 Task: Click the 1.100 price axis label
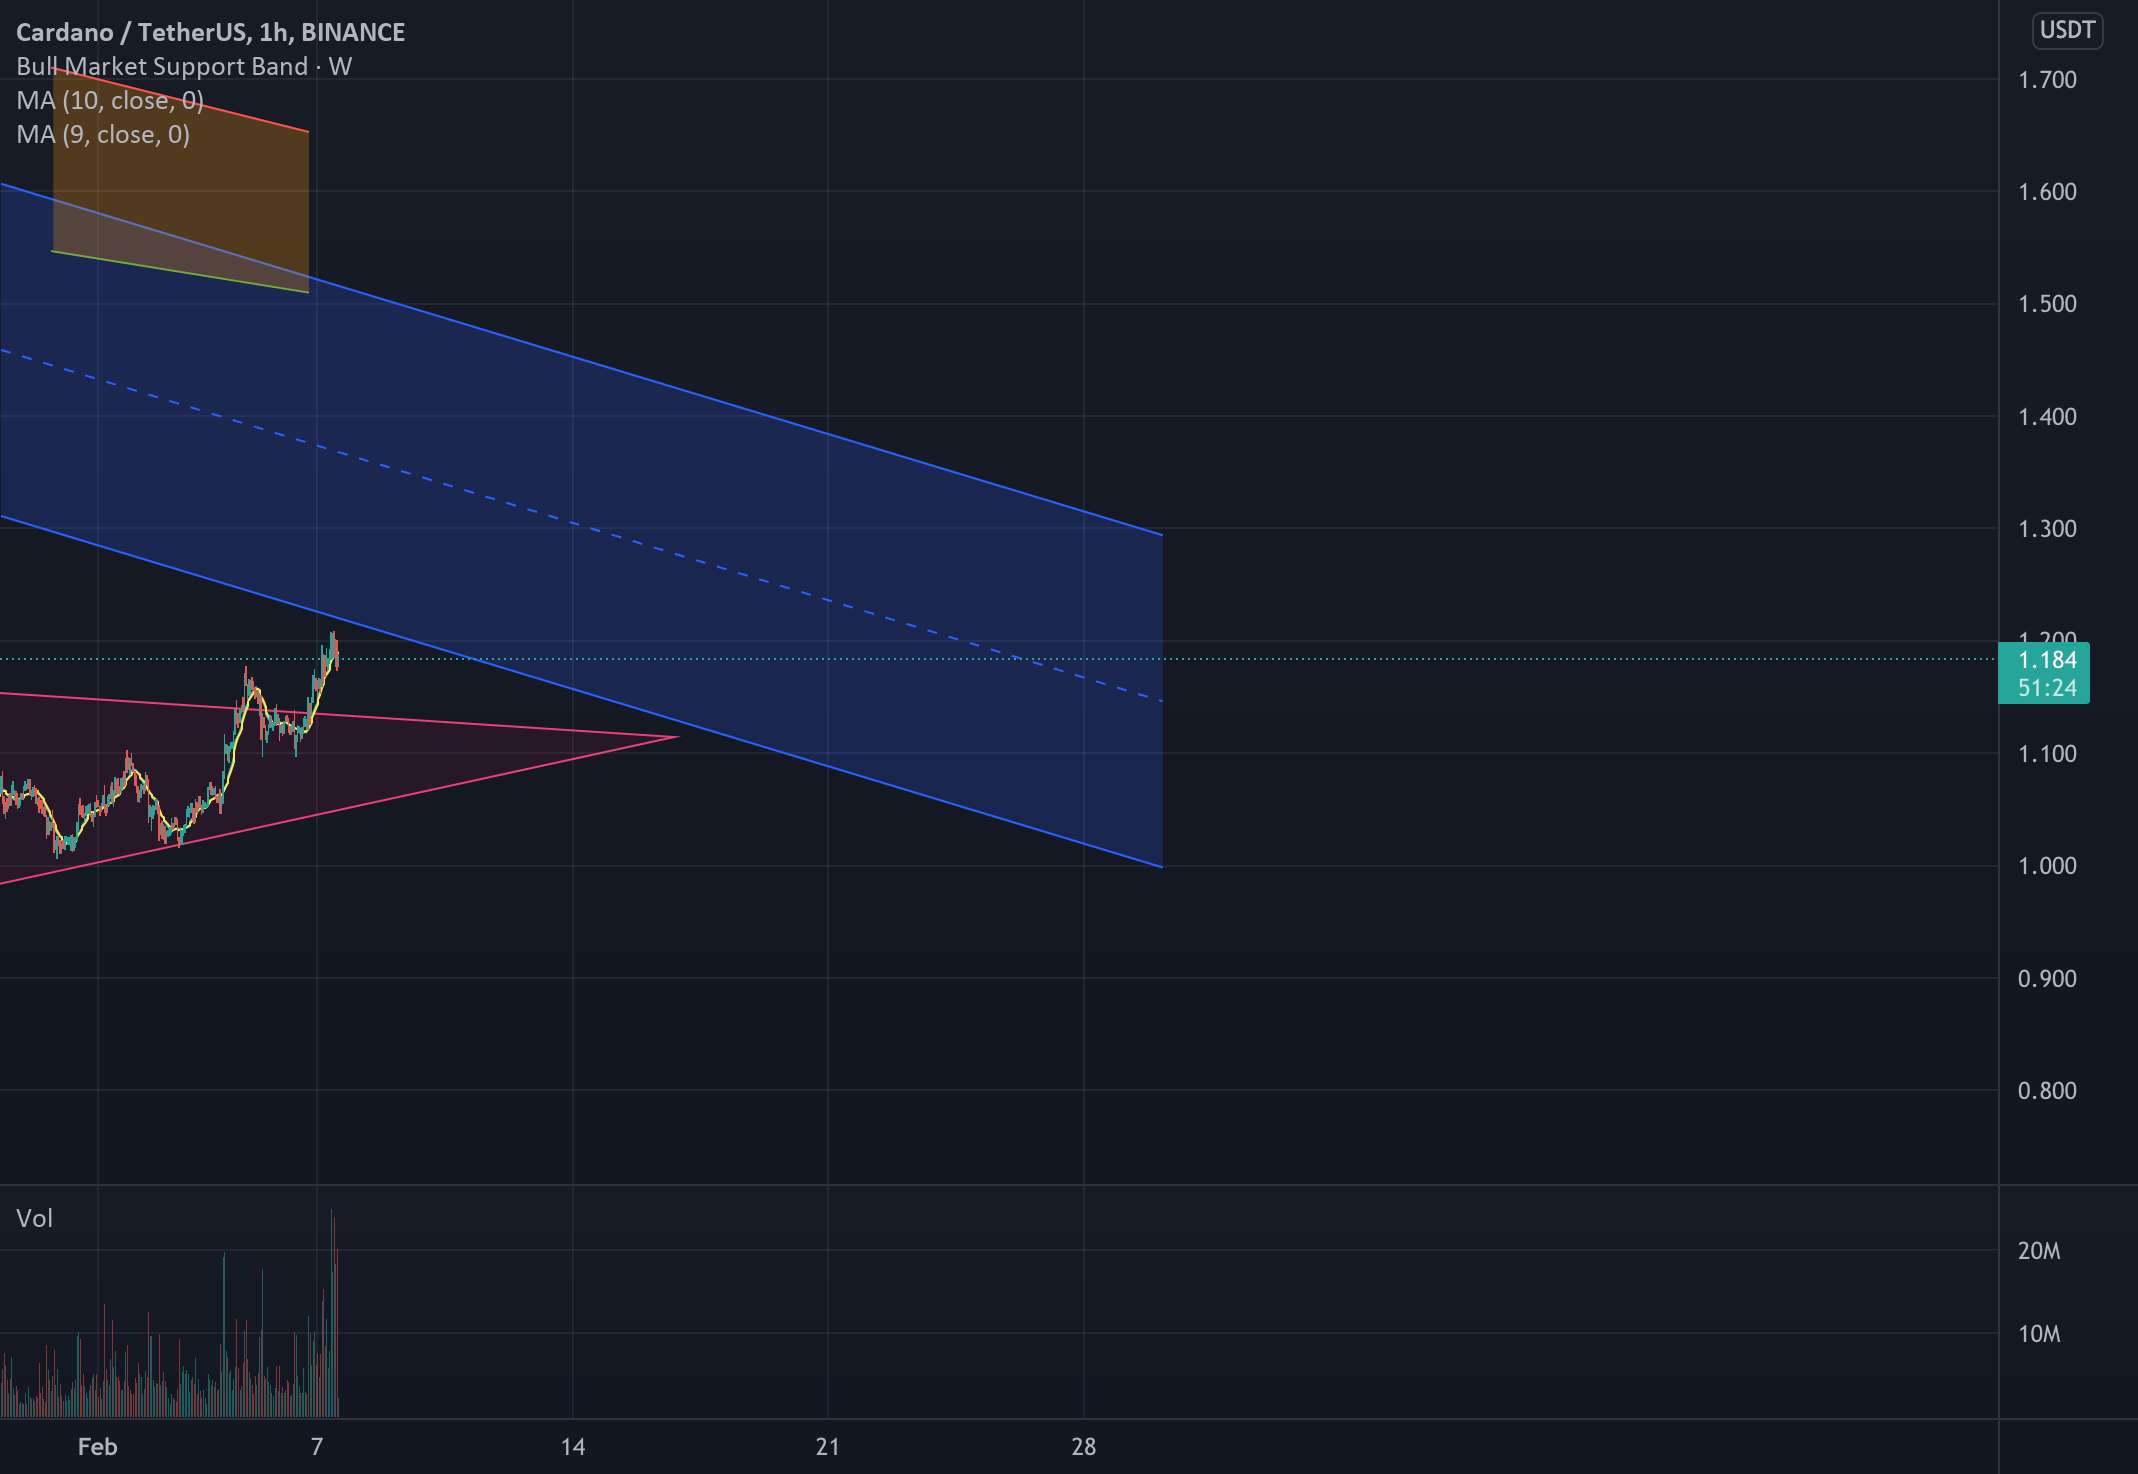(2046, 753)
